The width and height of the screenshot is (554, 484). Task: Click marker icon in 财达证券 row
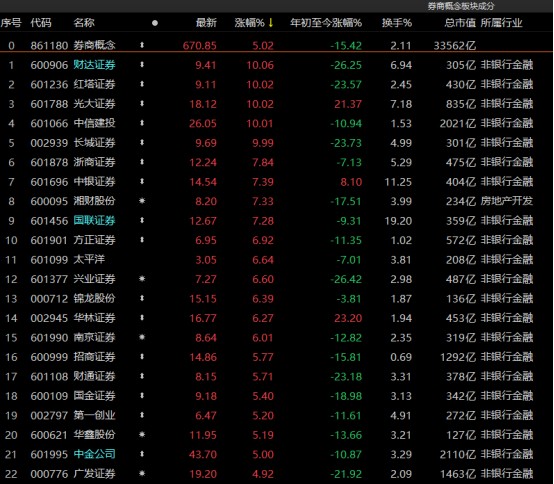tap(142, 65)
